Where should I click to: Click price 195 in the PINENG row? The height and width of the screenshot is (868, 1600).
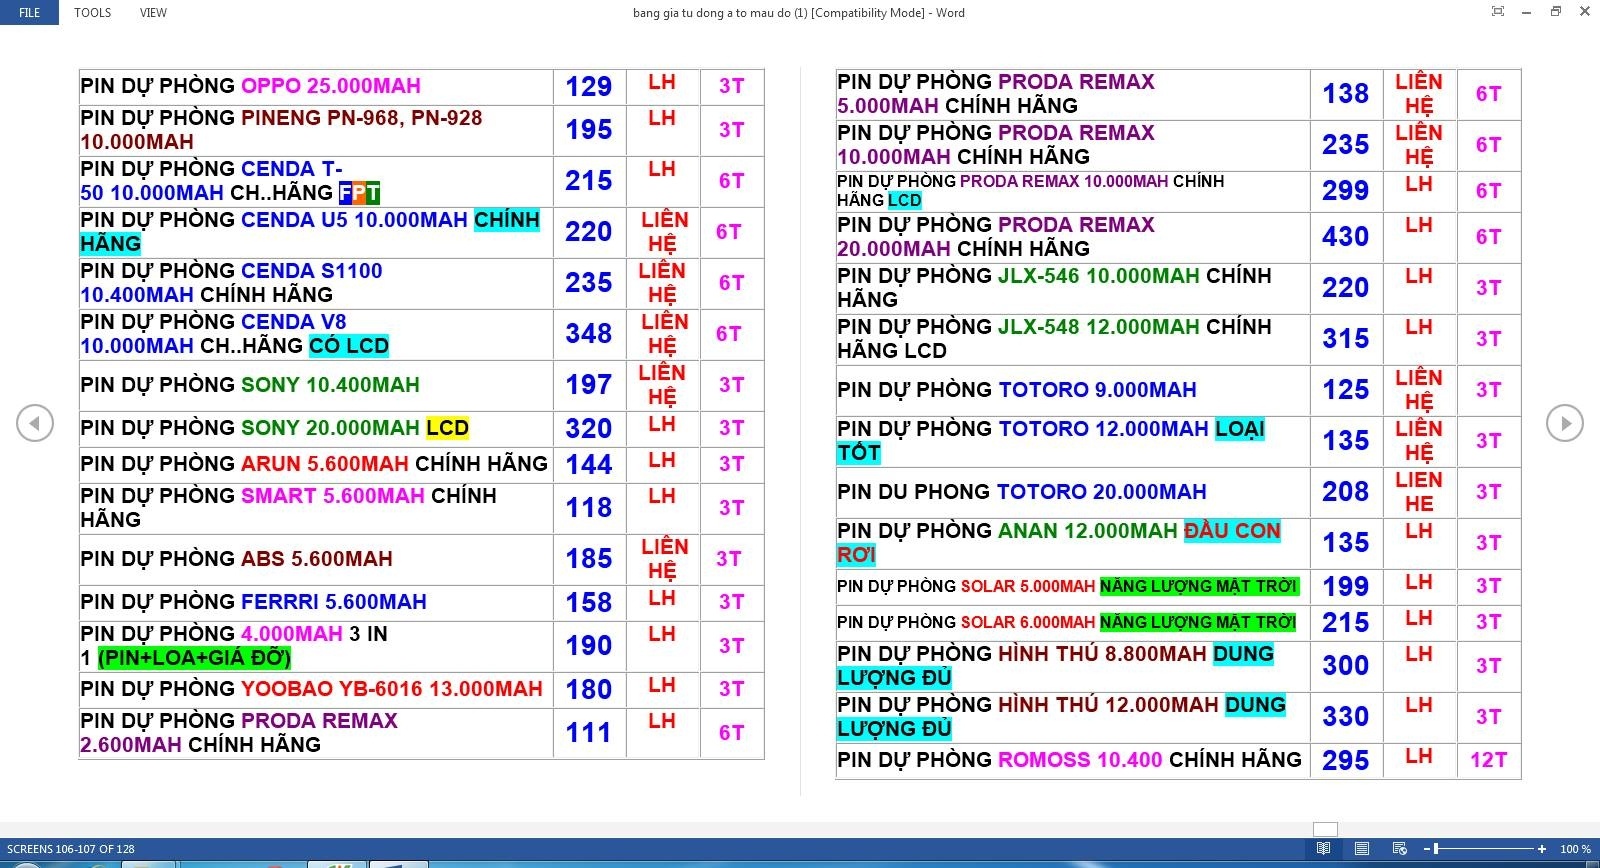tap(589, 129)
